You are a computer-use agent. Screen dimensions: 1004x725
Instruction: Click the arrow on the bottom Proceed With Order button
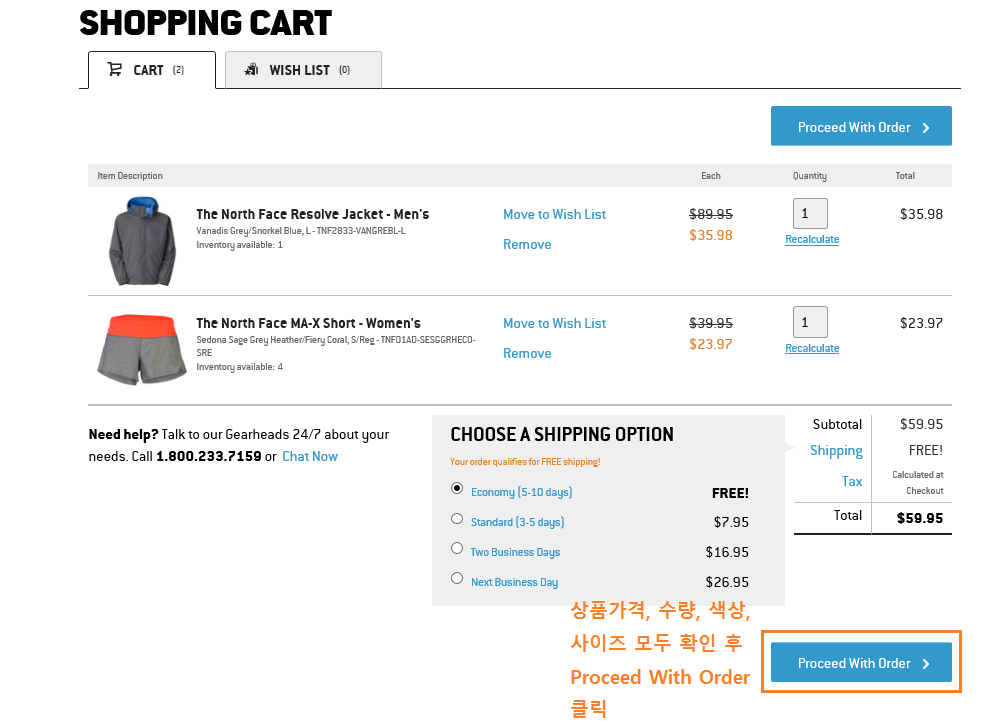(926, 664)
